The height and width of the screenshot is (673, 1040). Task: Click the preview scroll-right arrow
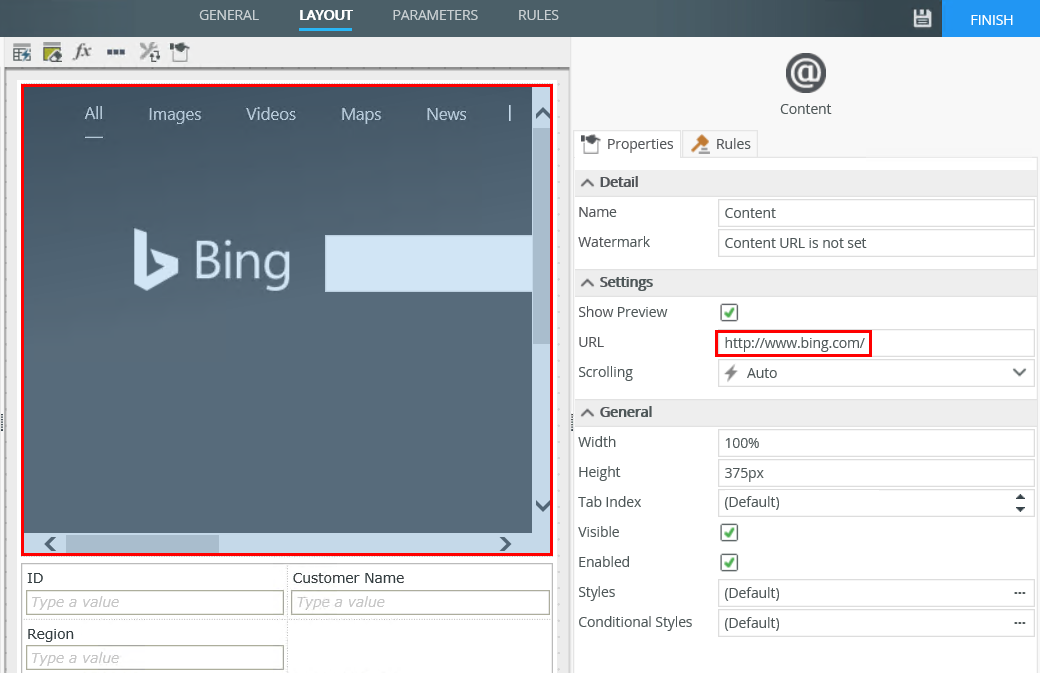tap(505, 544)
